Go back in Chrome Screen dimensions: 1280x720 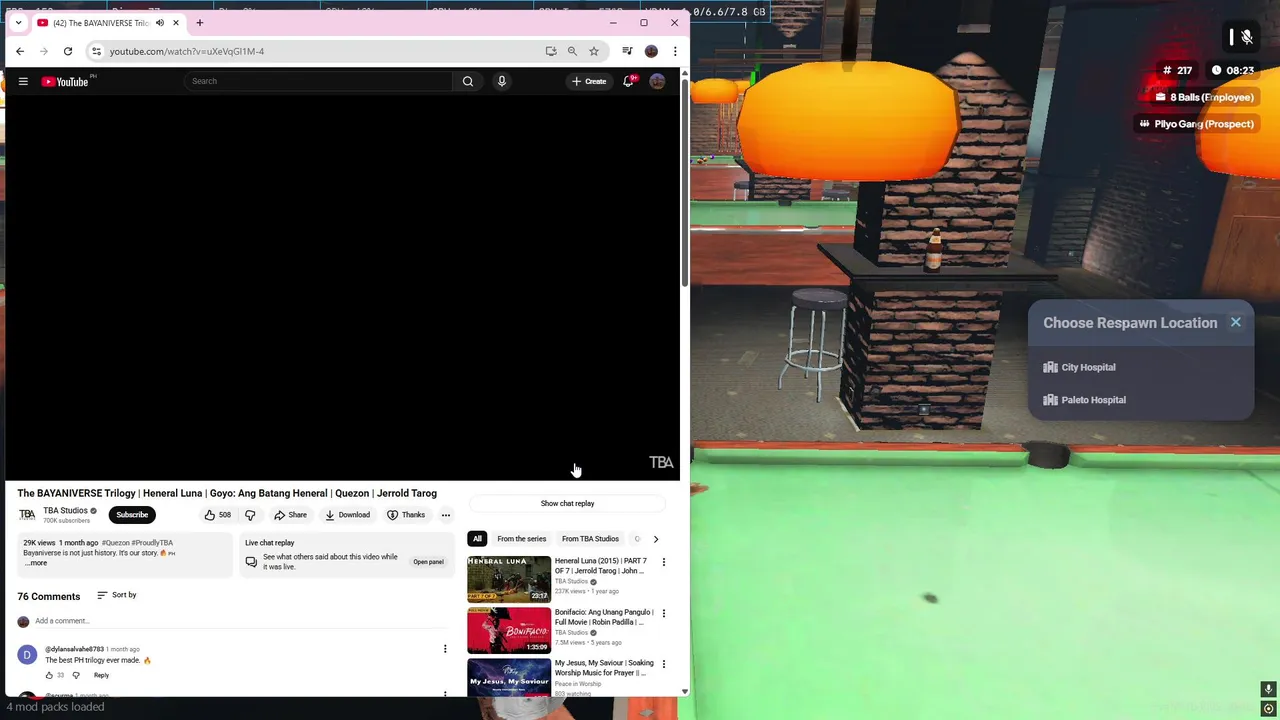[20, 51]
